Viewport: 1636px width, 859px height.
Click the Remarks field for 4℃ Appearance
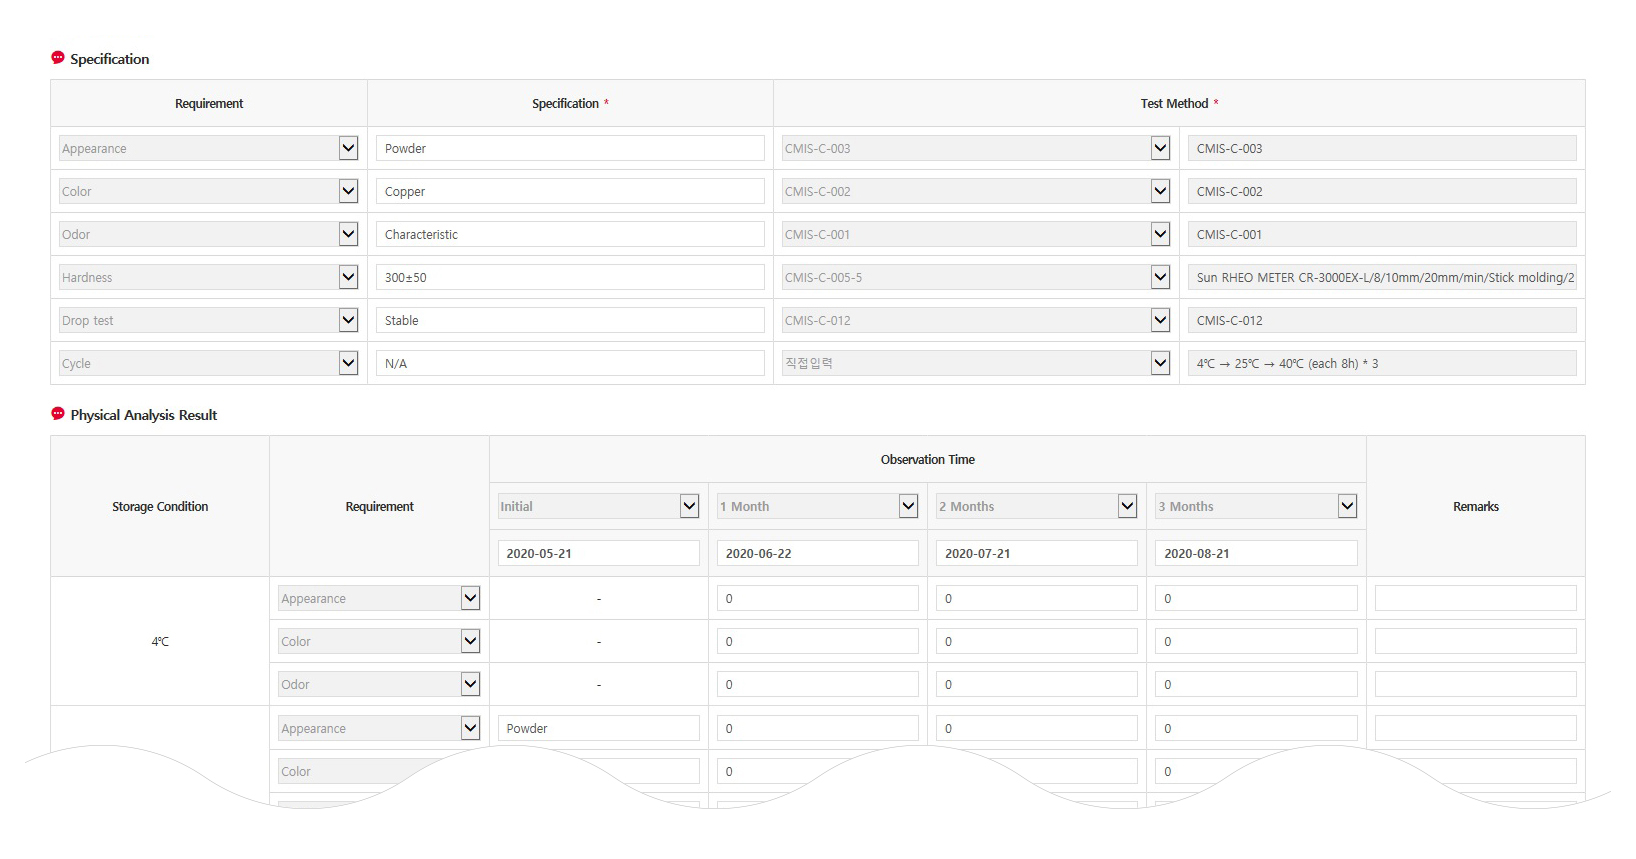[1475, 598]
